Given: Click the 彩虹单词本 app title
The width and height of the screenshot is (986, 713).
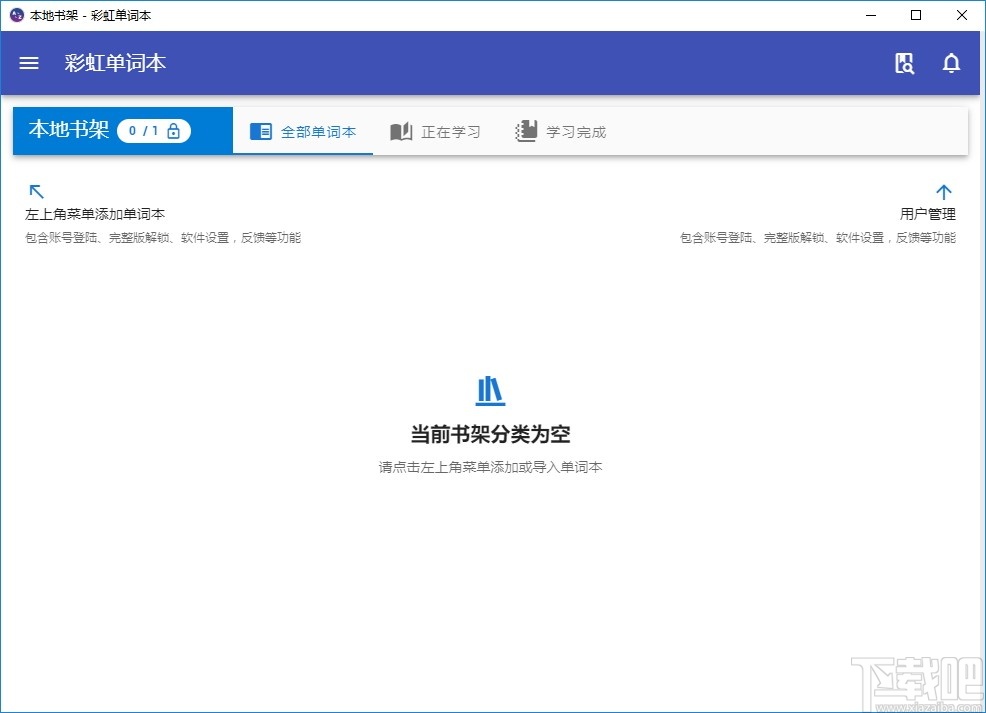Looking at the screenshot, I should [114, 62].
